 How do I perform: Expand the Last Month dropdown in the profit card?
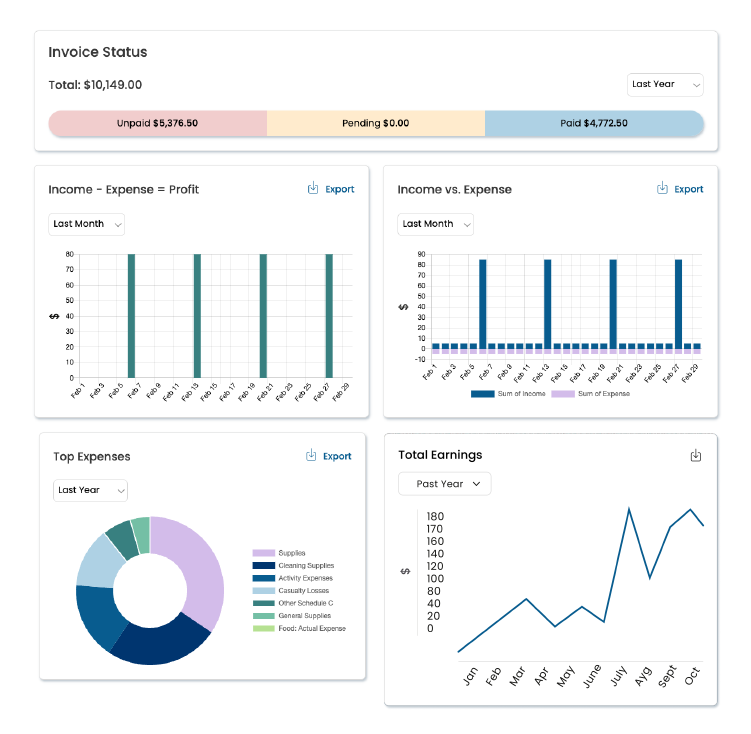click(87, 224)
